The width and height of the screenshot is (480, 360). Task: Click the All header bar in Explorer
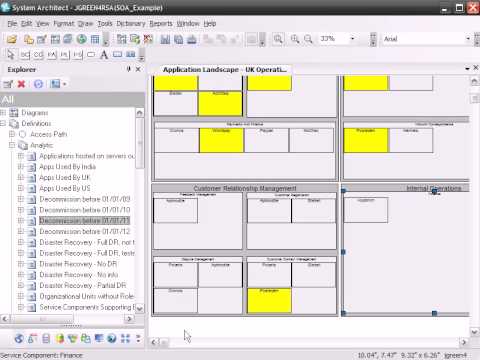pyautogui.click(x=72, y=99)
